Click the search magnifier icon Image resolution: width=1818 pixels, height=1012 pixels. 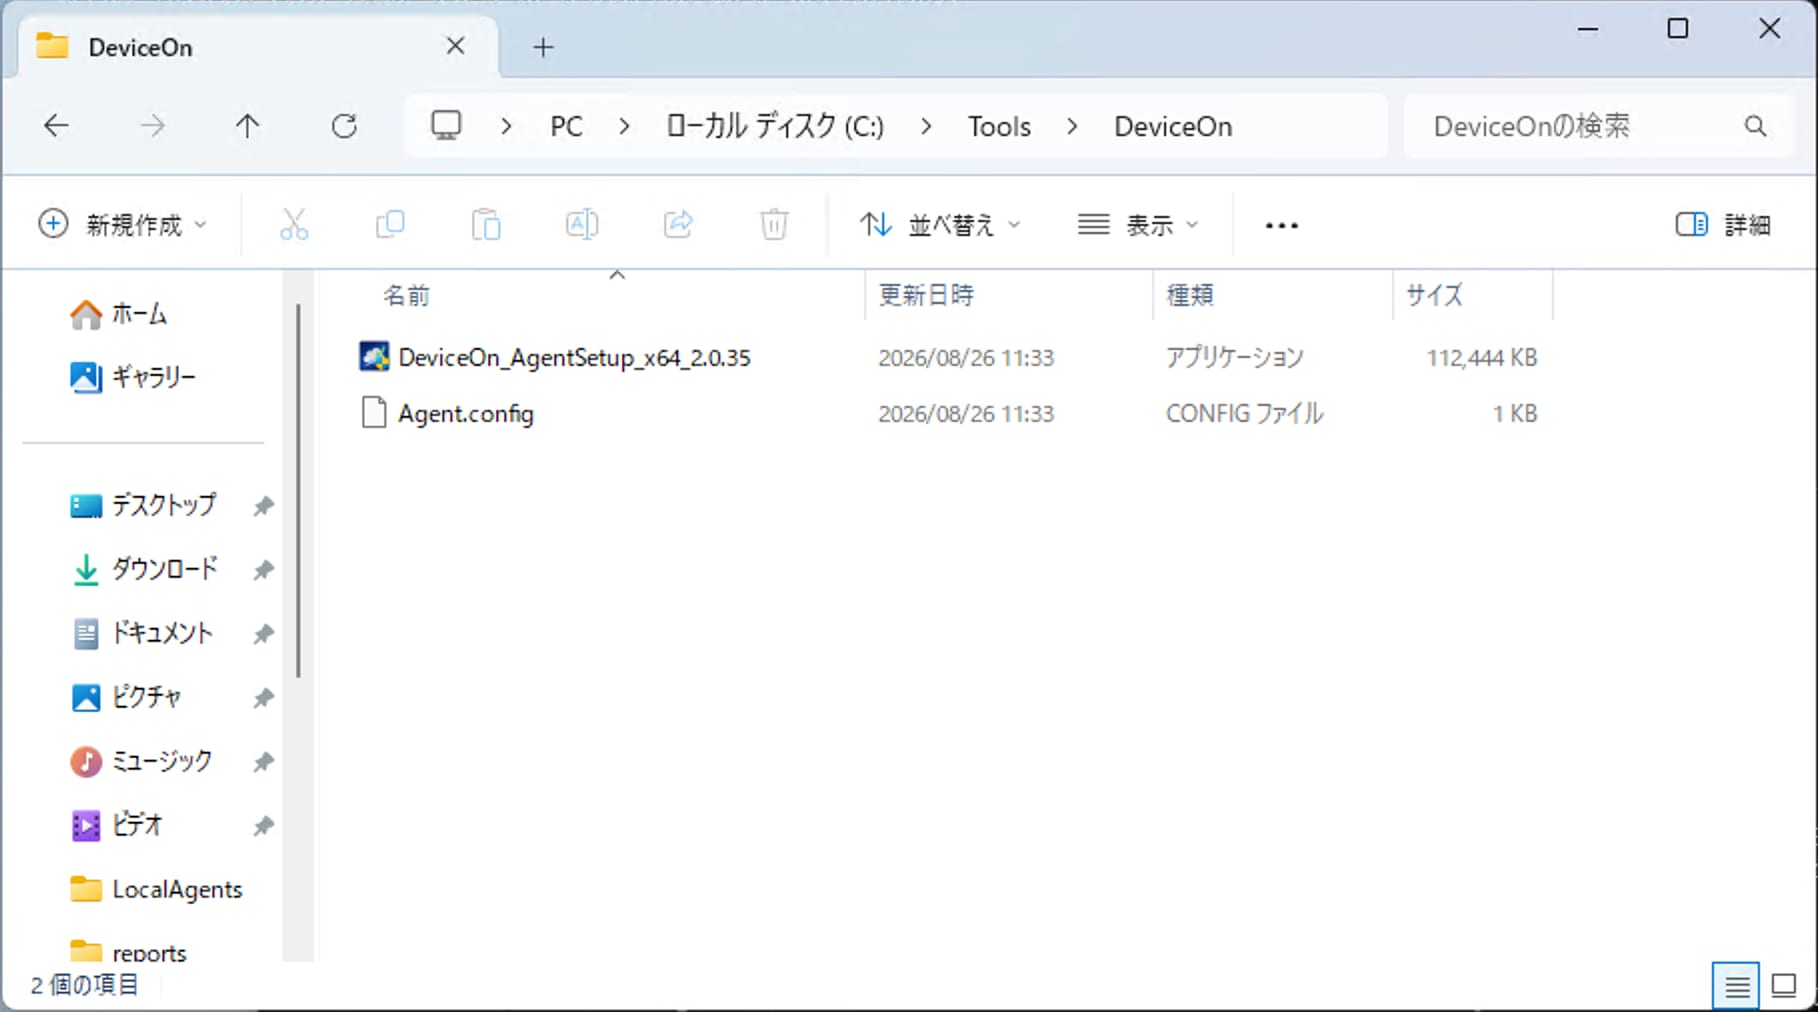point(1755,126)
